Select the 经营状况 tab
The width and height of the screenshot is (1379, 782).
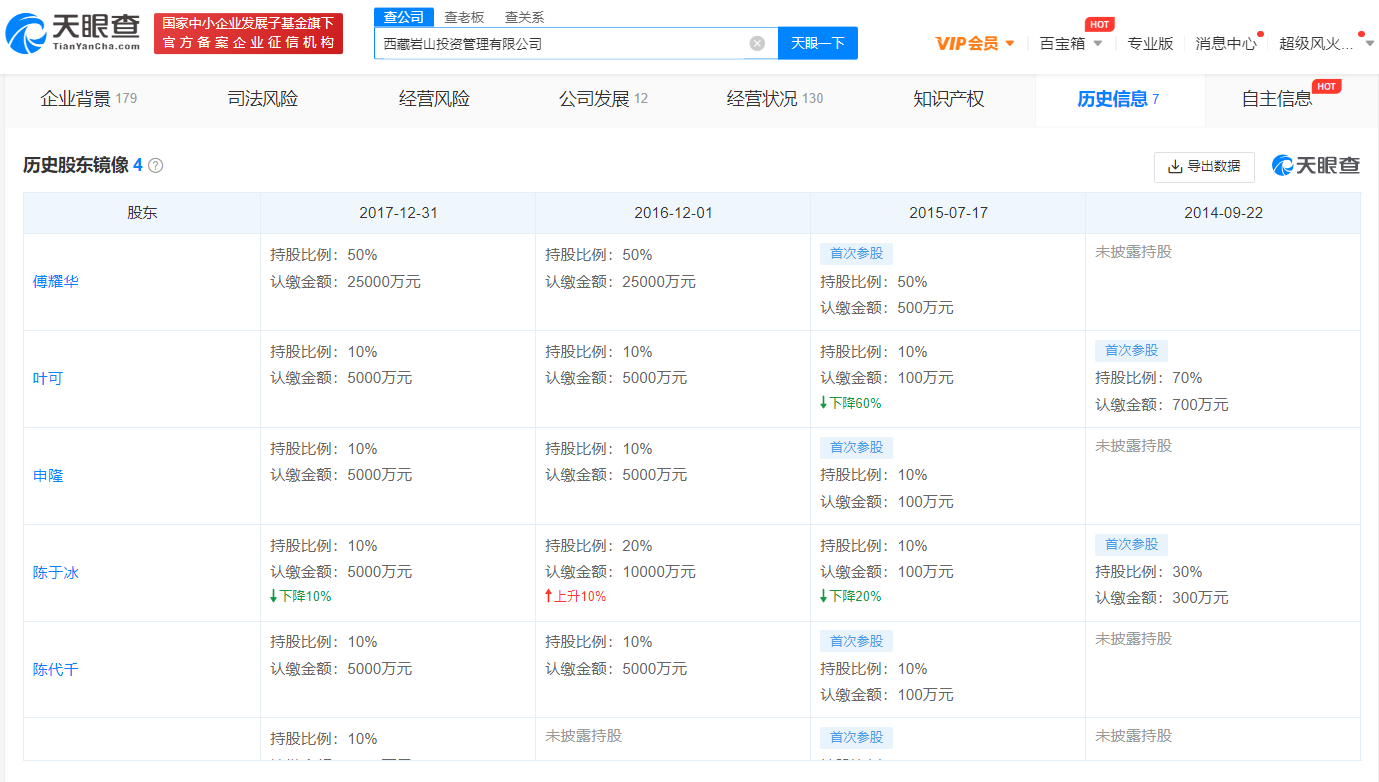(774, 99)
